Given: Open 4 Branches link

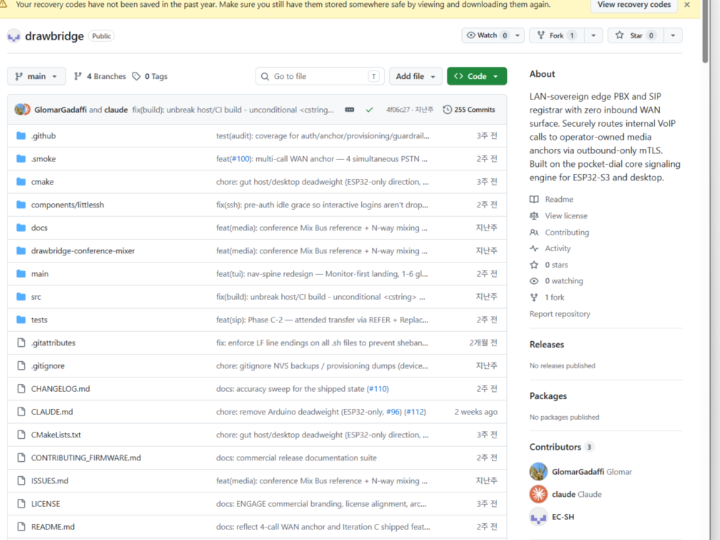Looking at the screenshot, I should click(100, 76).
